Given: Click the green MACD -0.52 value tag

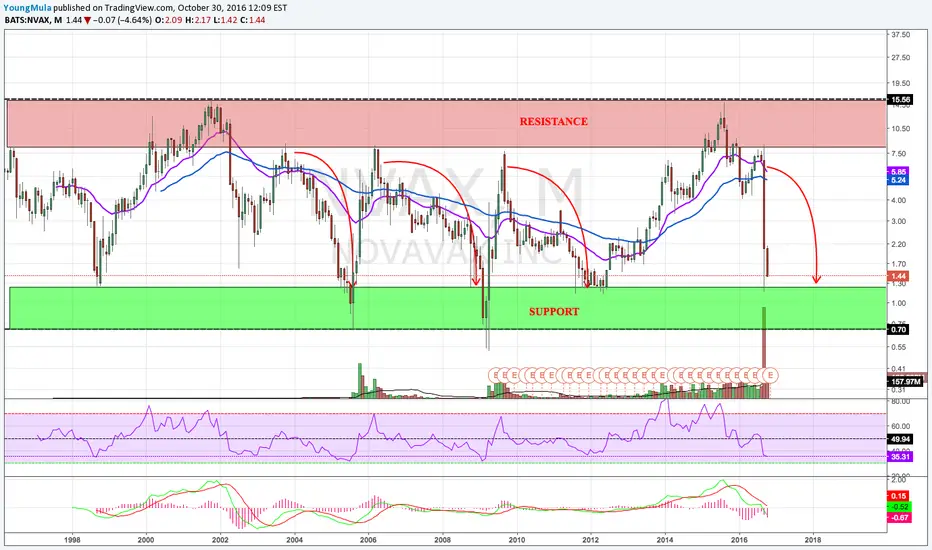Looking at the screenshot, I should point(899,507).
